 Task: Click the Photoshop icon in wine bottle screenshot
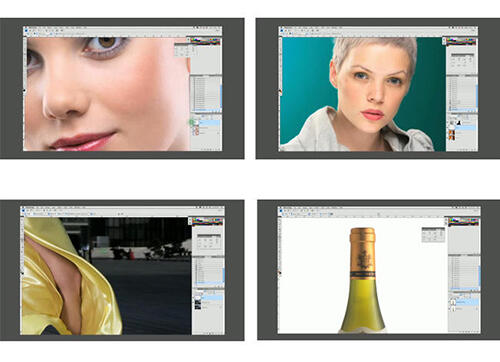pyautogui.click(x=281, y=210)
